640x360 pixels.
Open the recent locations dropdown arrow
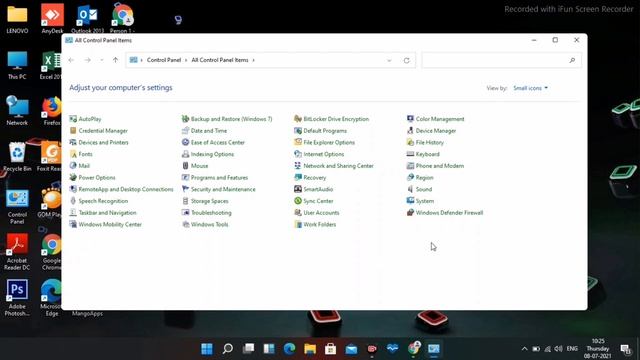[x=102, y=60]
